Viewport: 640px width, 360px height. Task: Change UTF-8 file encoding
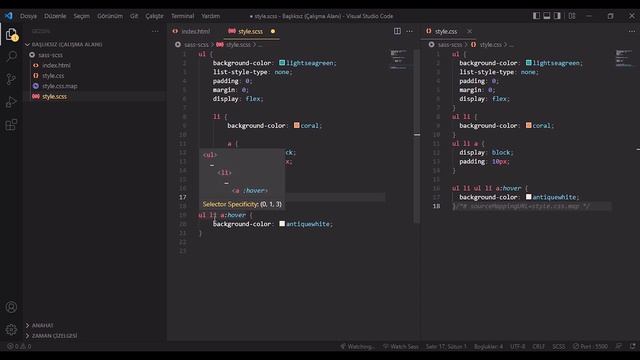[518, 347]
